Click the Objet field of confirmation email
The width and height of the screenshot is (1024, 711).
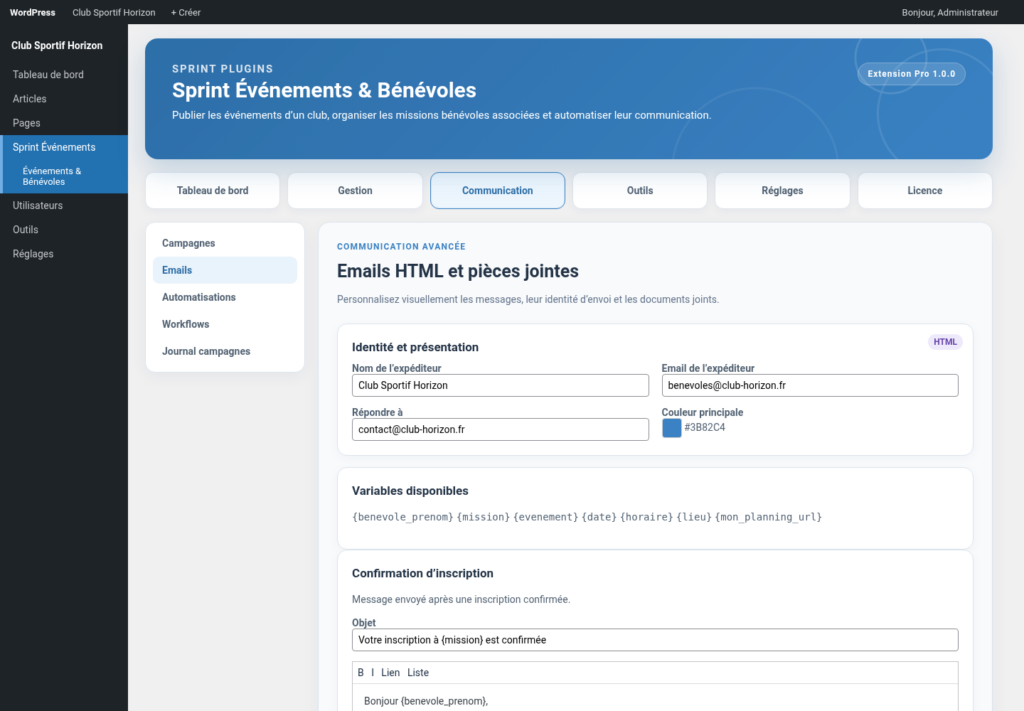click(x=655, y=640)
